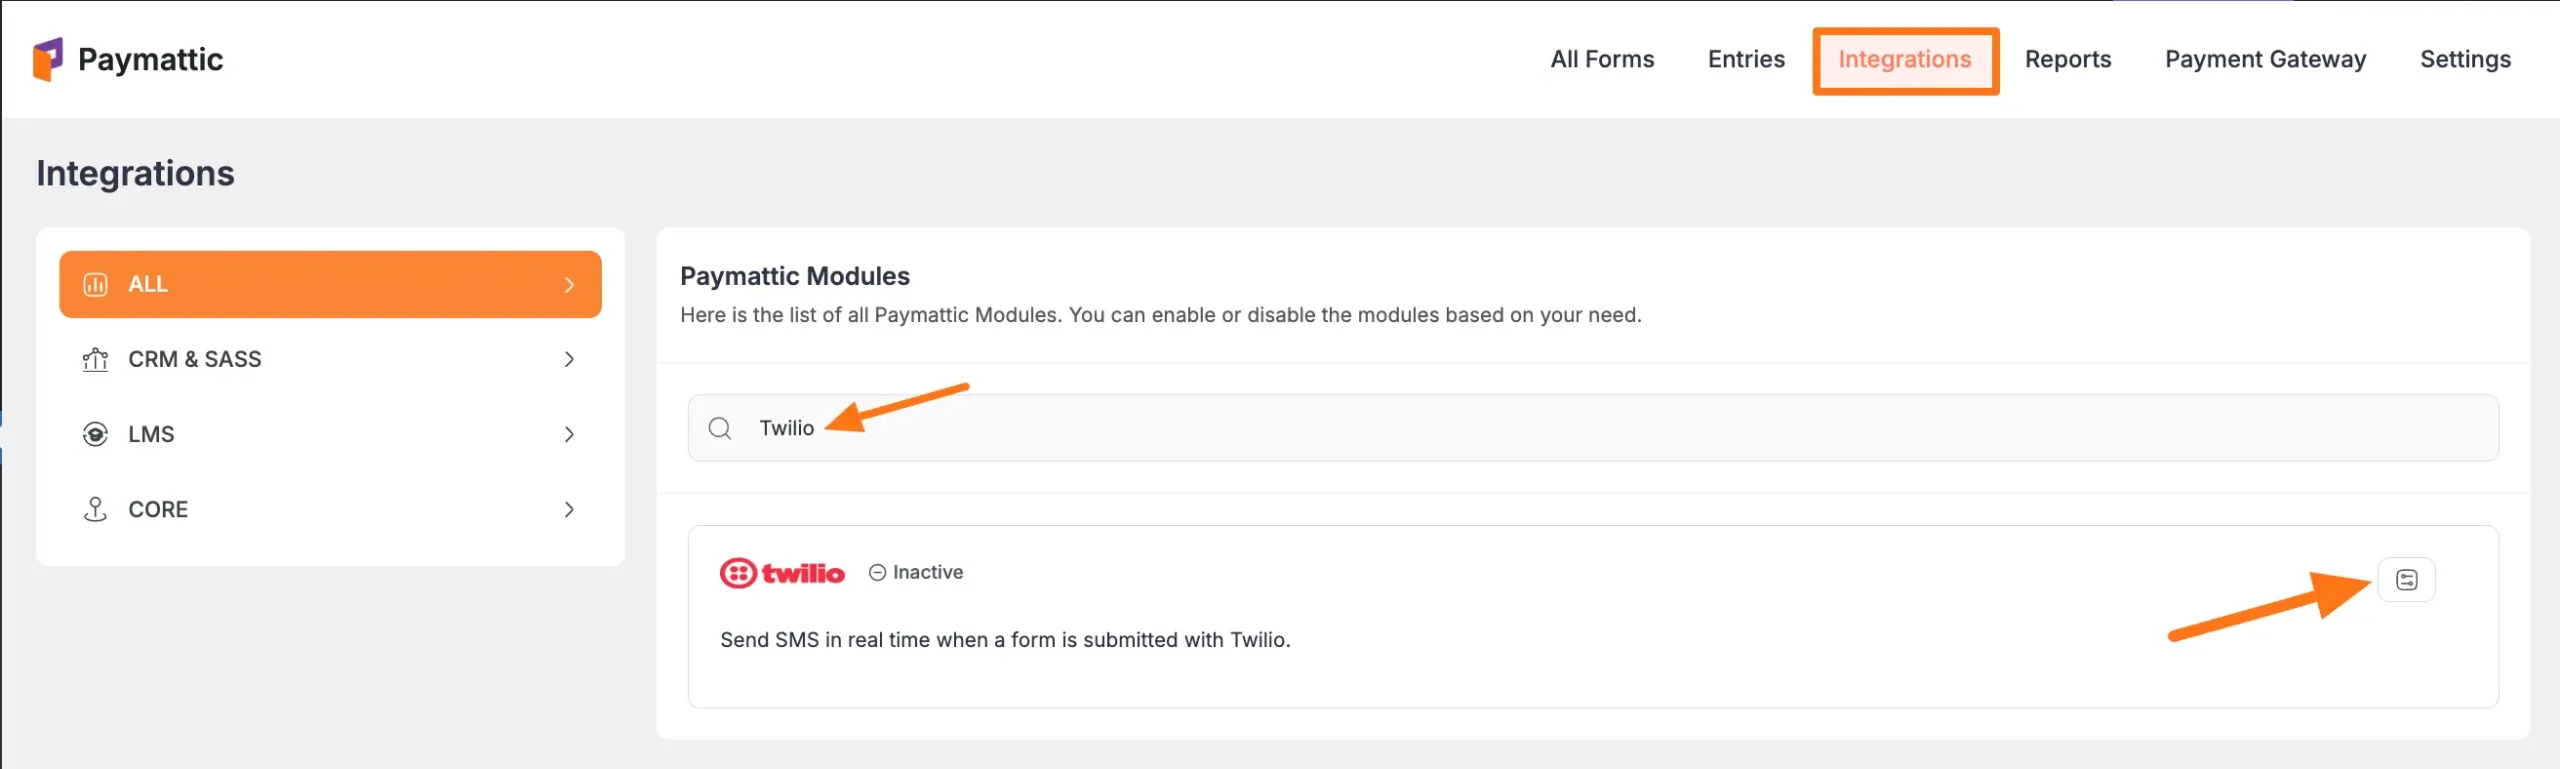2560x769 pixels.
Task: Click the LMS category icon
Action: tap(95, 435)
